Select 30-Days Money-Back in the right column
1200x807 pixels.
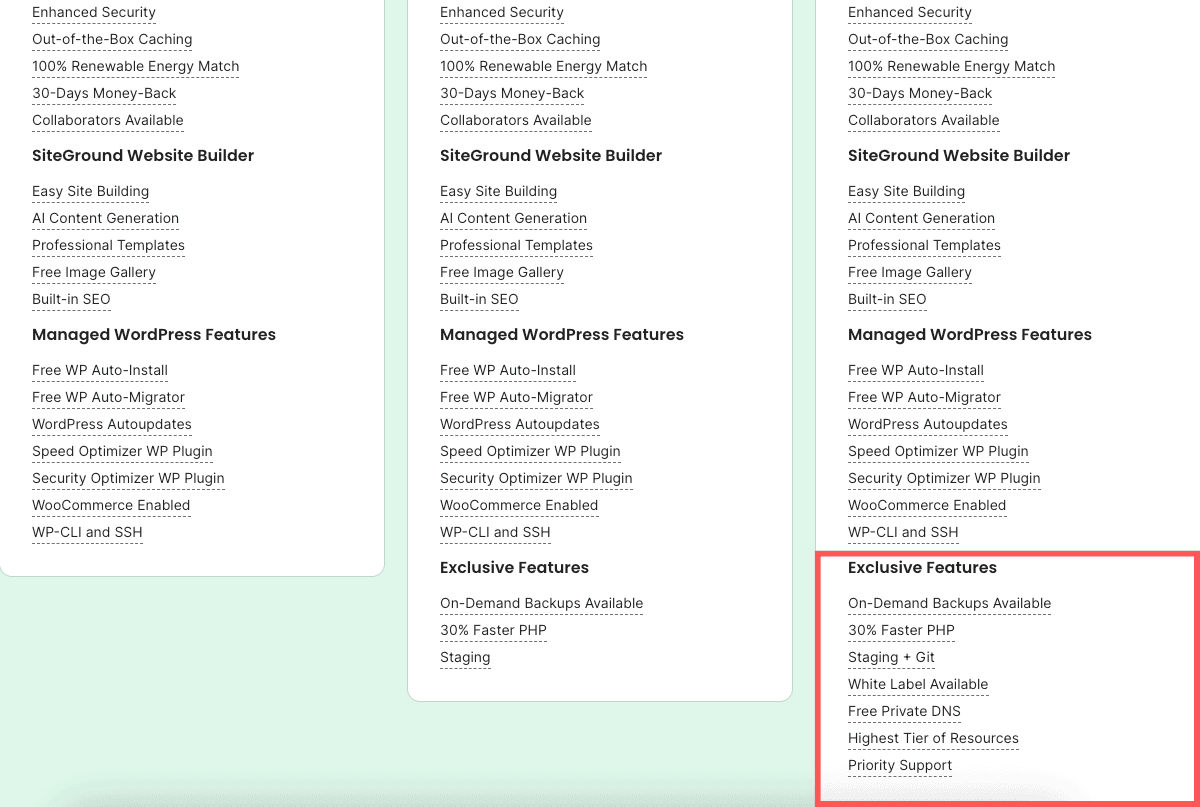coord(920,94)
